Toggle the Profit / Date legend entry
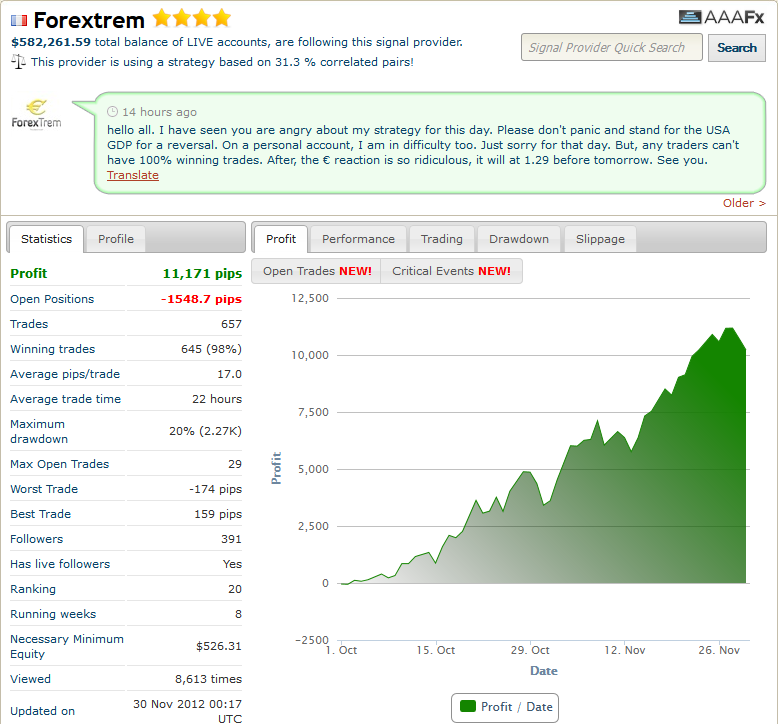Viewport: 778px width, 724px height. click(505, 707)
